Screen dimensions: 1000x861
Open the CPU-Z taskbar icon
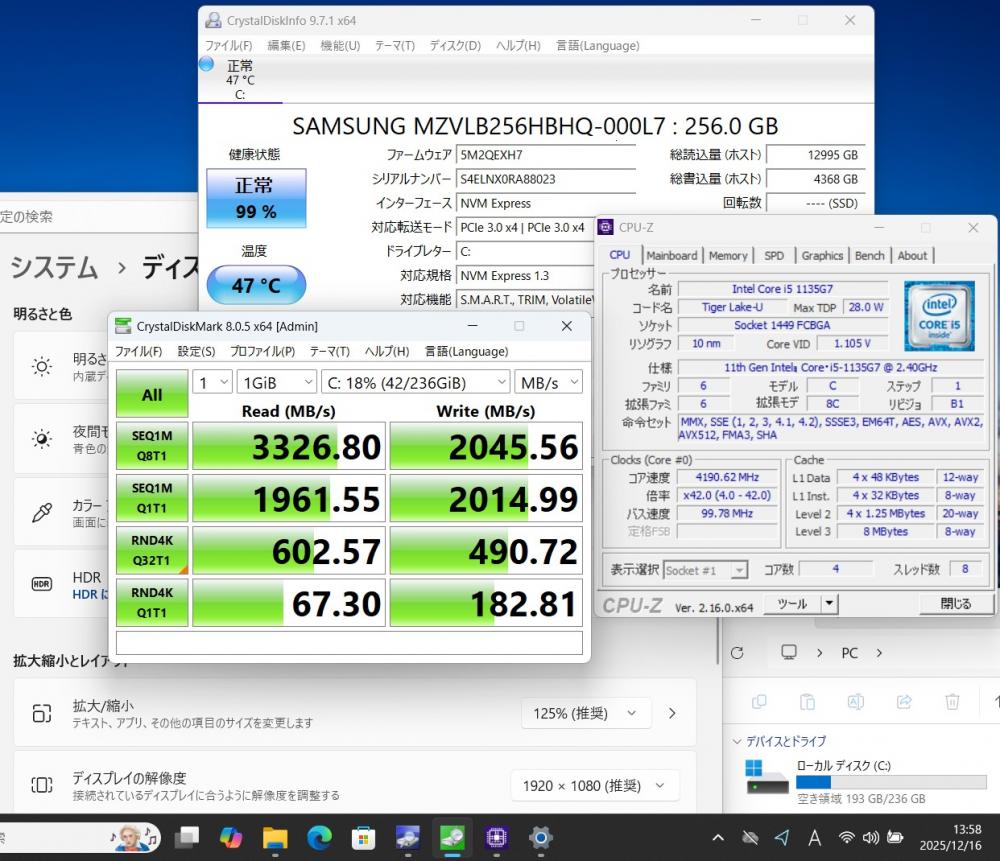[497, 837]
